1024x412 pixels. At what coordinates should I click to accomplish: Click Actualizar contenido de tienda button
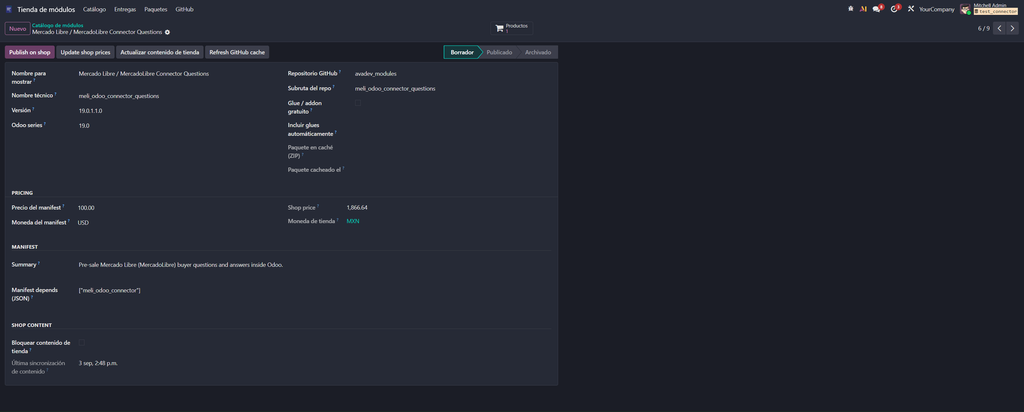point(160,52)
